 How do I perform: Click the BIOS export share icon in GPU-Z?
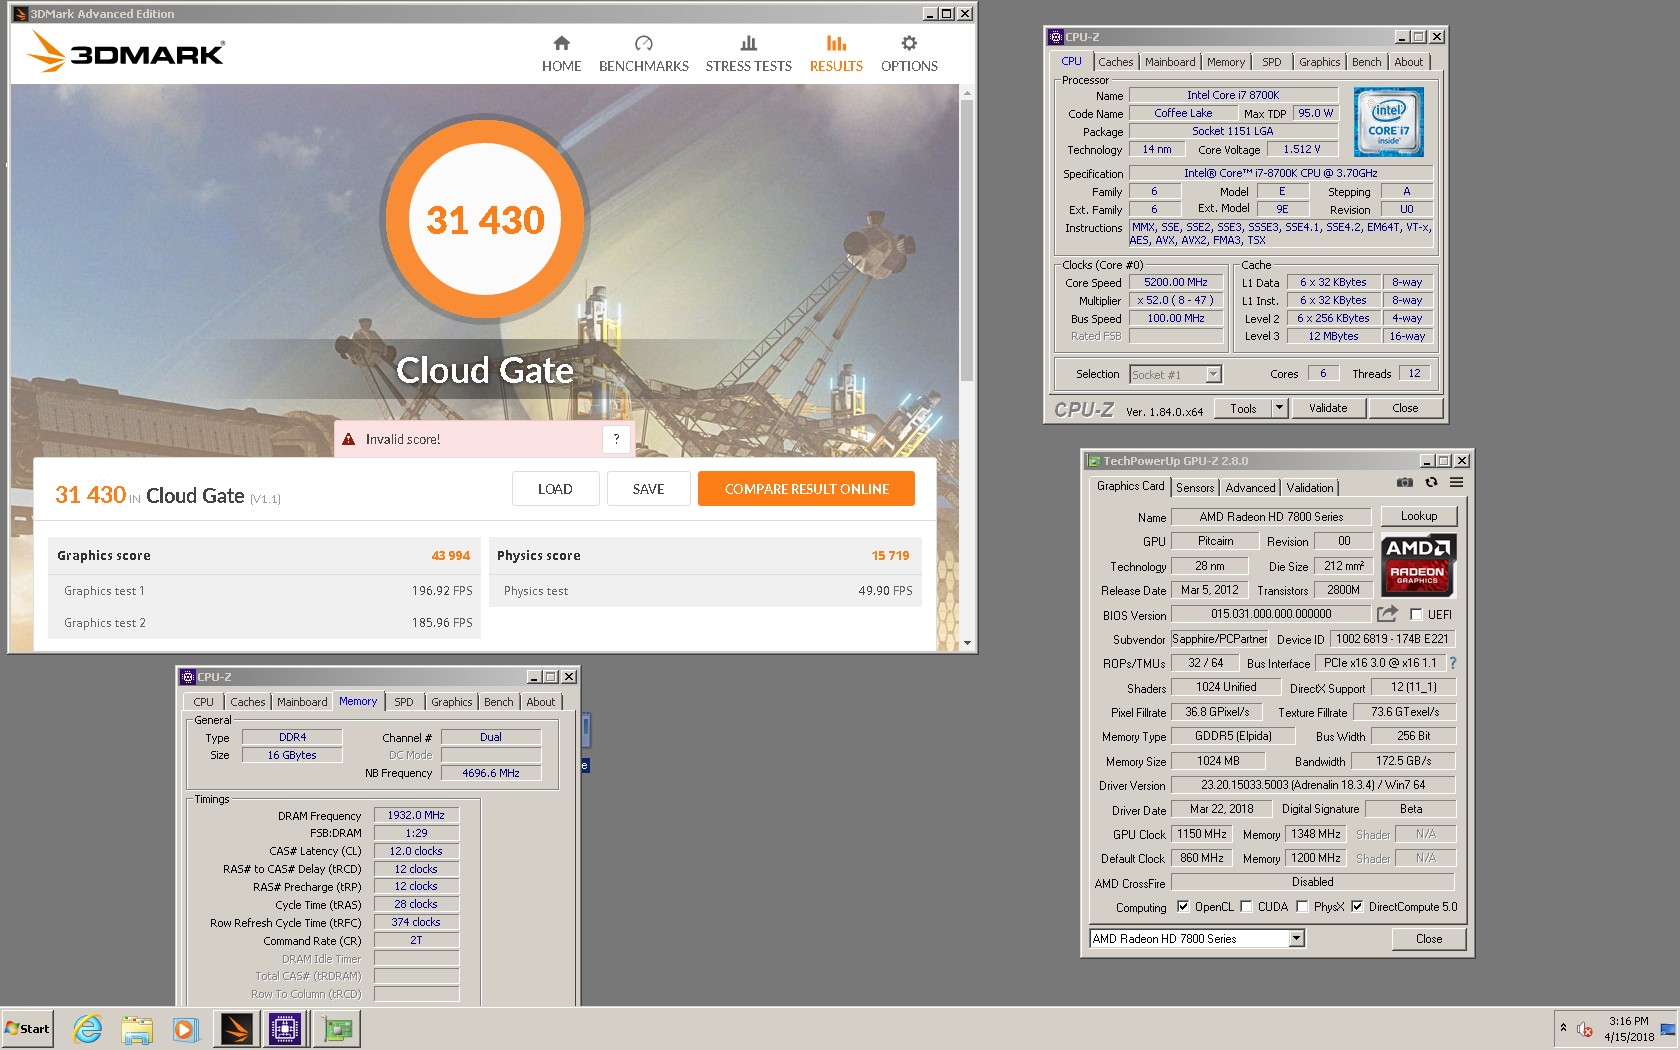(x=1387, y=614)
